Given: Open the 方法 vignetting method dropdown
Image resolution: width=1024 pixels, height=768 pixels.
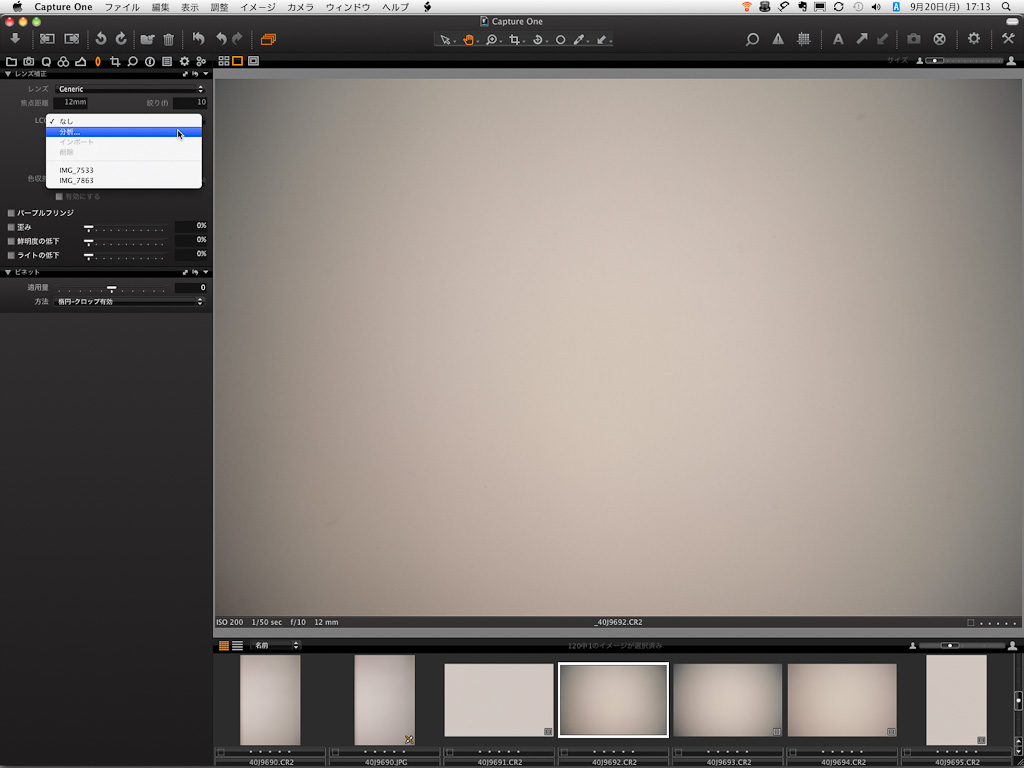Looking at the screenshot, I should click(x=129, y=301).
